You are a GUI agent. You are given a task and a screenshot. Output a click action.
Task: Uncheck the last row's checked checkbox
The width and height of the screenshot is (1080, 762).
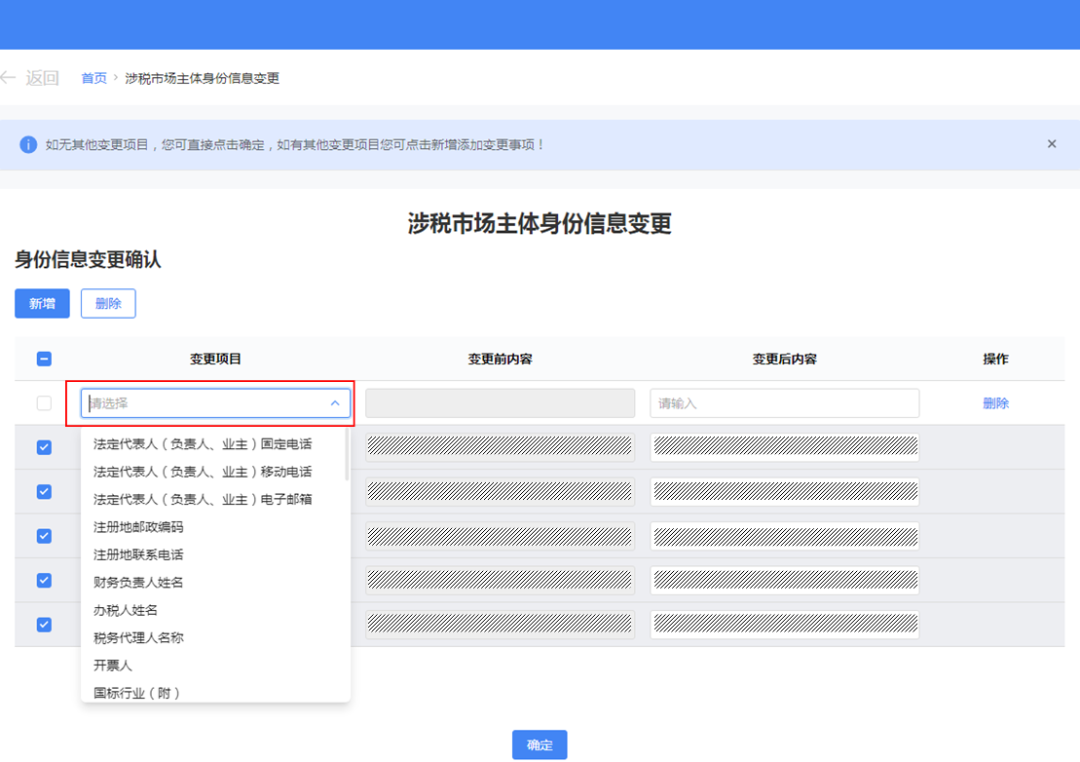click(x=44, y=624)
